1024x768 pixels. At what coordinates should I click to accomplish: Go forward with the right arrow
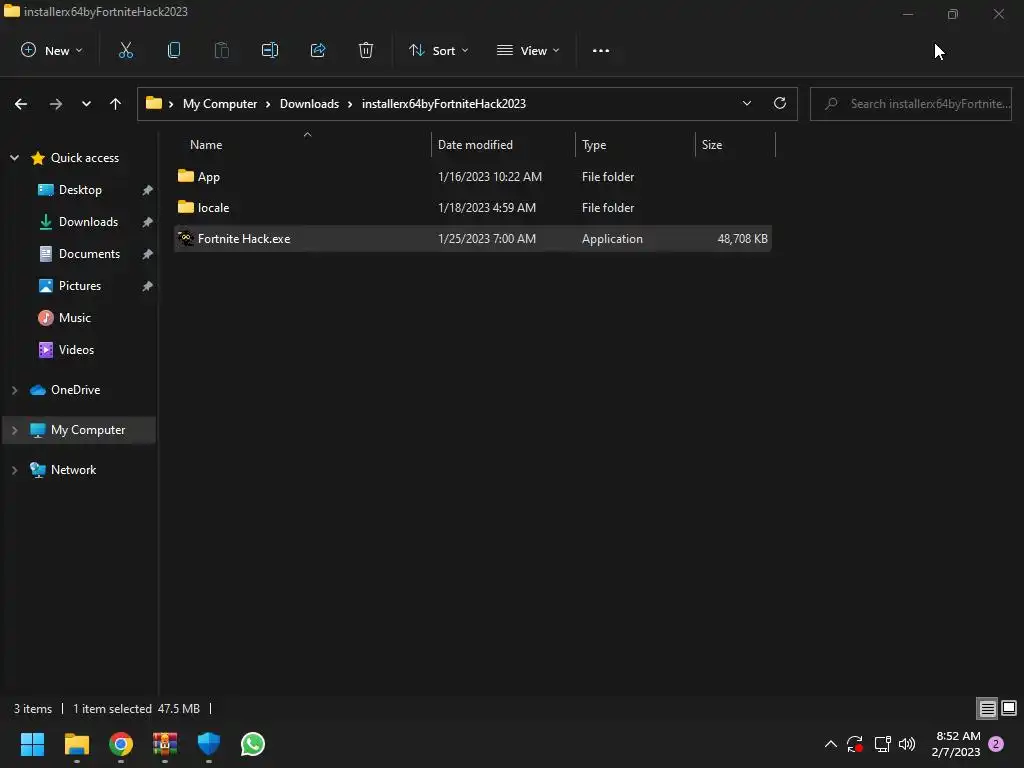[x=56, y=104]
